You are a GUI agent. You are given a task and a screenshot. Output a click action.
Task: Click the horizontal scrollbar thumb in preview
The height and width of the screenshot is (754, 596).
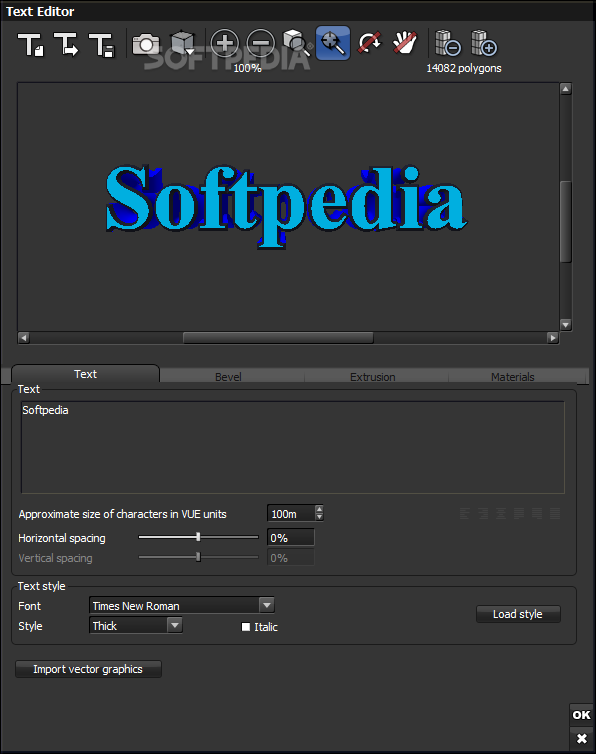278,338
